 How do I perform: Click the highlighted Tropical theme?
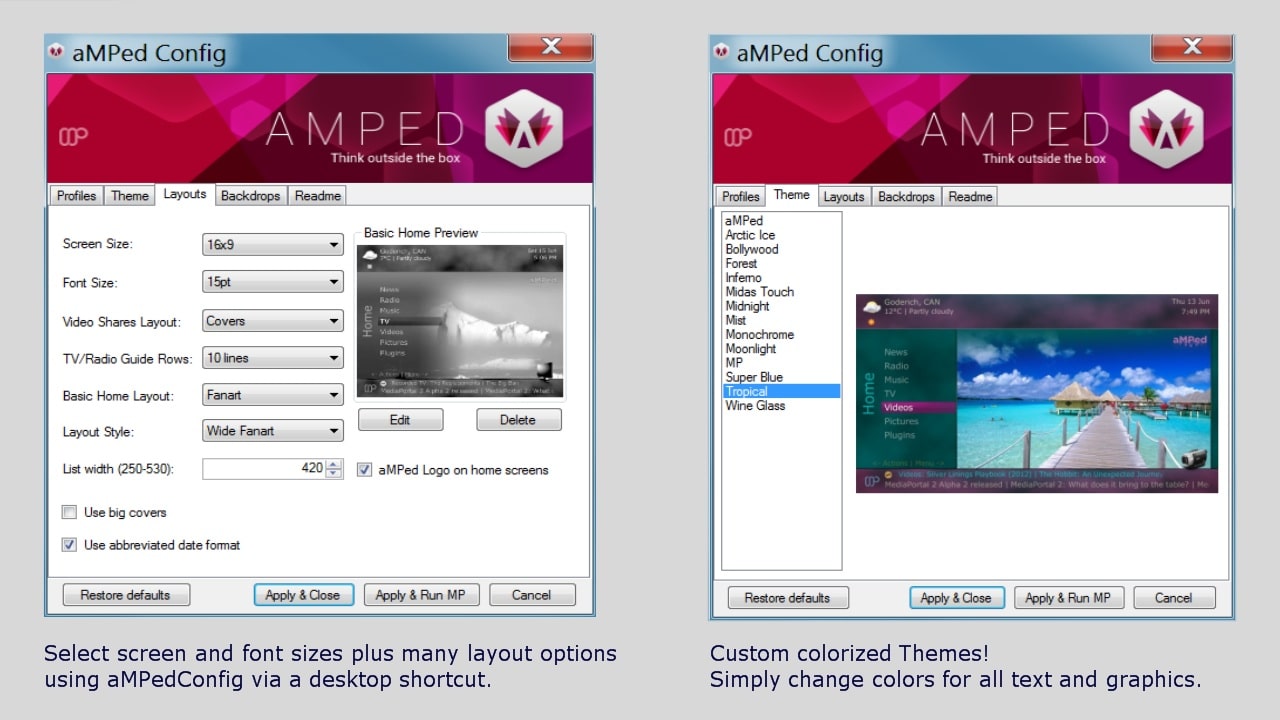pos(782,391)
